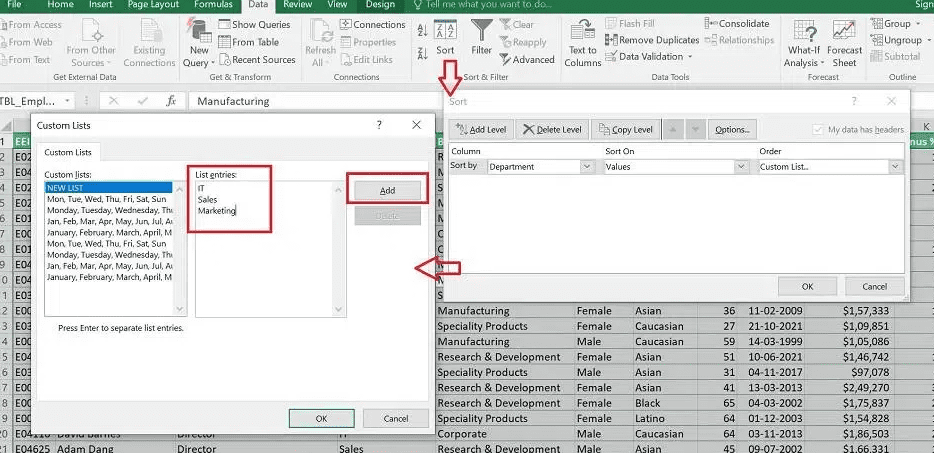Open the Sort On Values dropdown

coord(742,167)
